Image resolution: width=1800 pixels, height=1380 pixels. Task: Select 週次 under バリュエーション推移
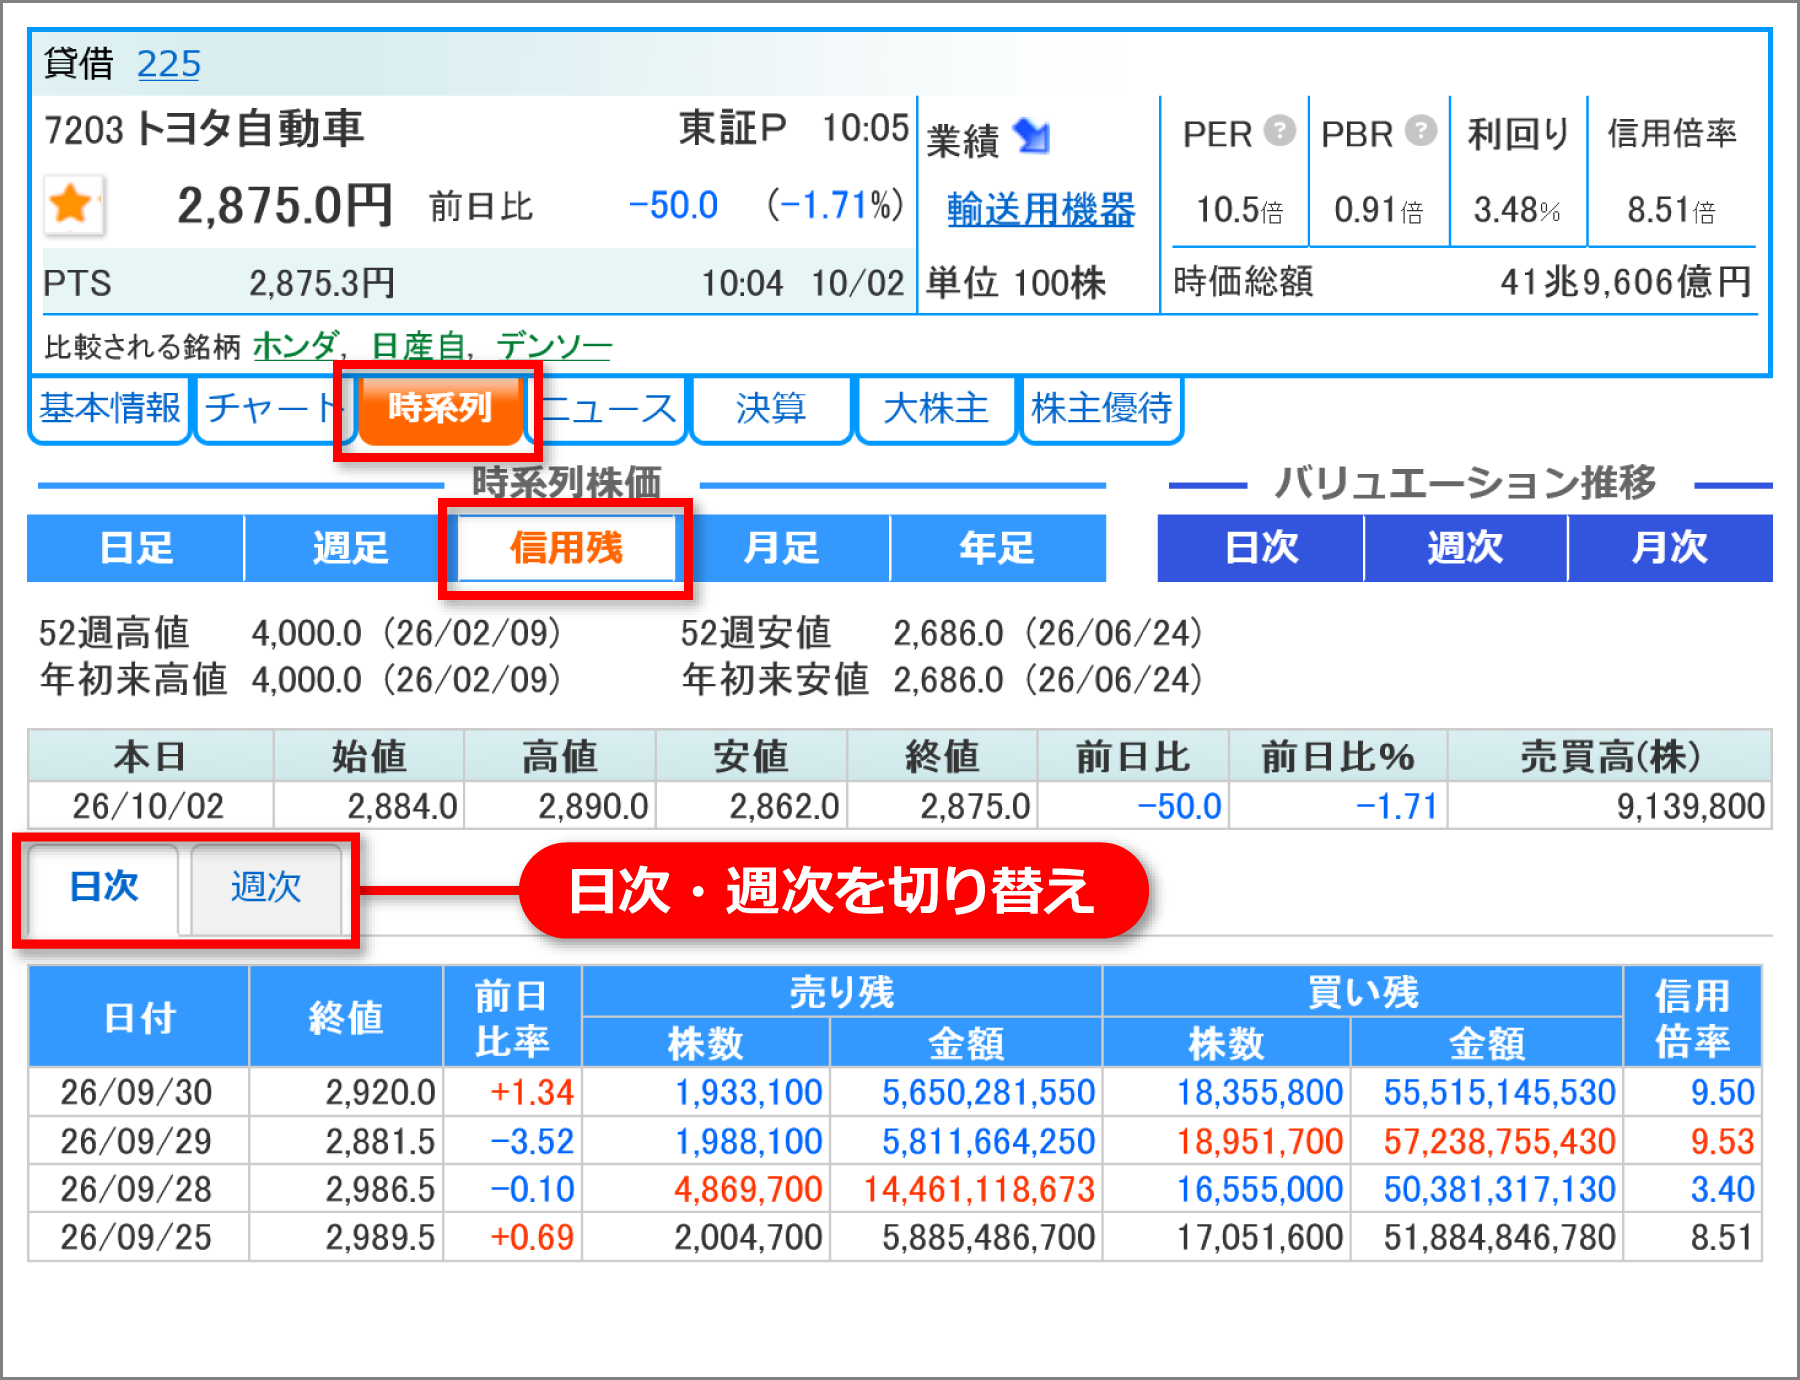coord(1466,548)
